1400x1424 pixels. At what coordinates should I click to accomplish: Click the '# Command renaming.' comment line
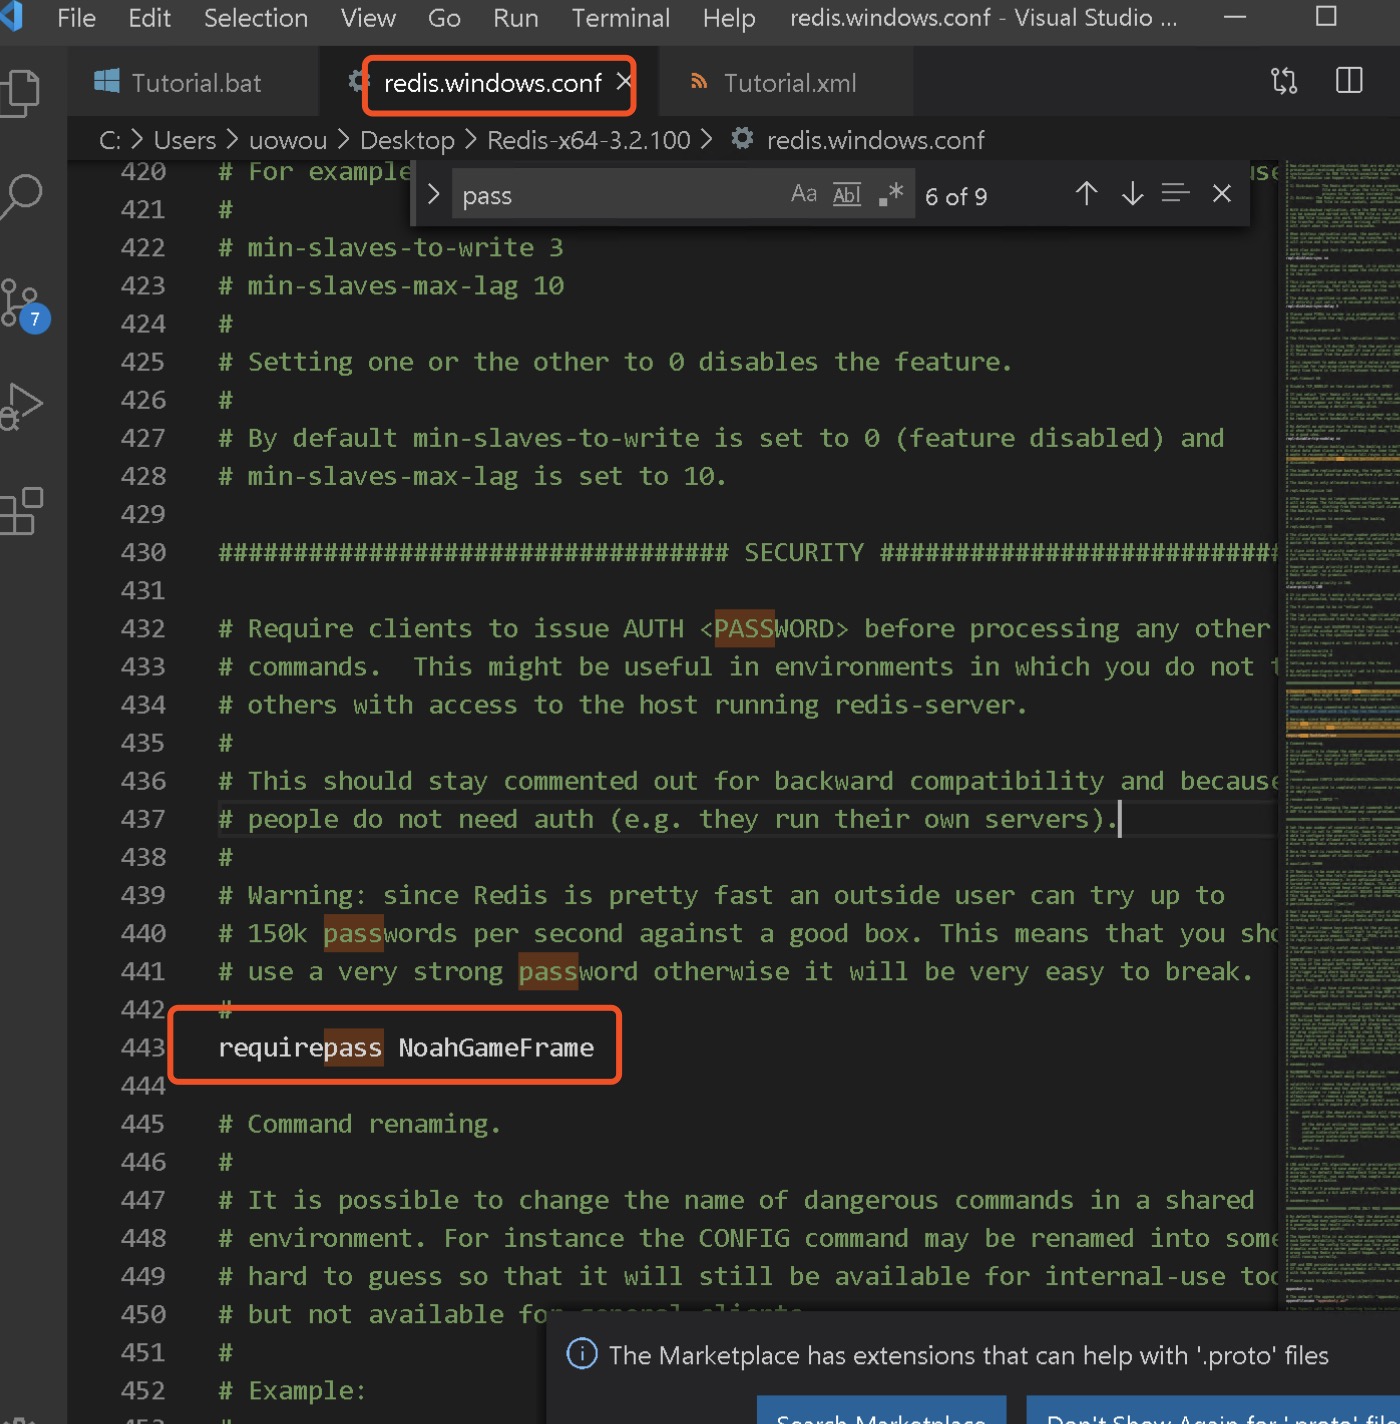(360, 1124)
